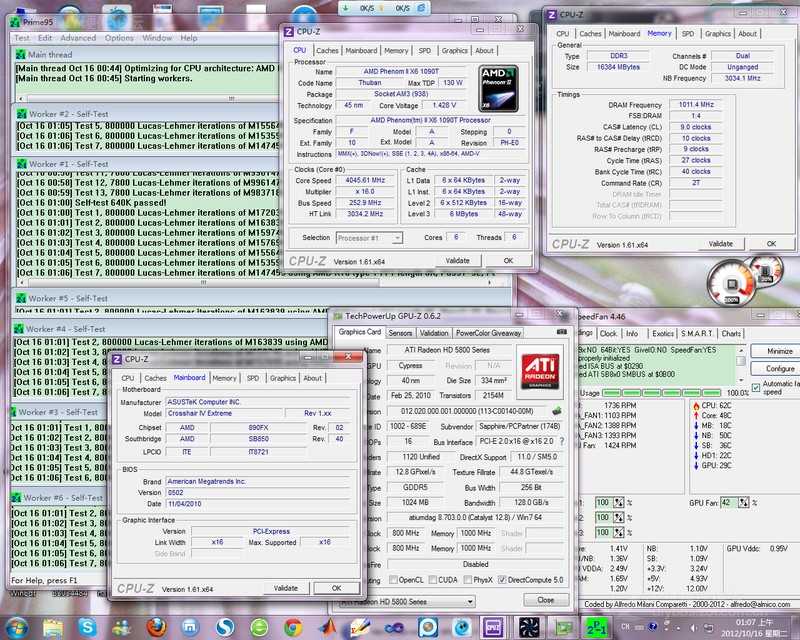800x640 pixels.
Task: Click the GPU-Z title bar icon
Action: (338, 316)
